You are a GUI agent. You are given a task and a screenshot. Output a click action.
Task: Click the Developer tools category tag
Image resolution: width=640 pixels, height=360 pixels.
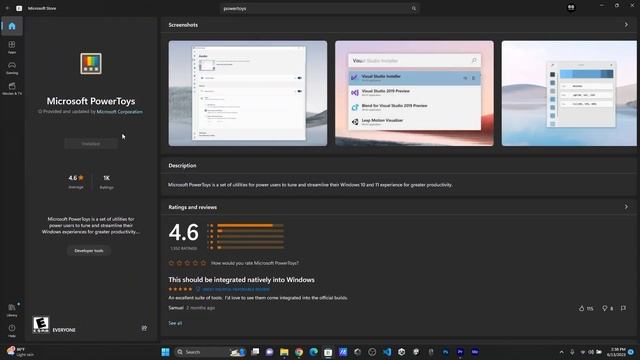89,251
